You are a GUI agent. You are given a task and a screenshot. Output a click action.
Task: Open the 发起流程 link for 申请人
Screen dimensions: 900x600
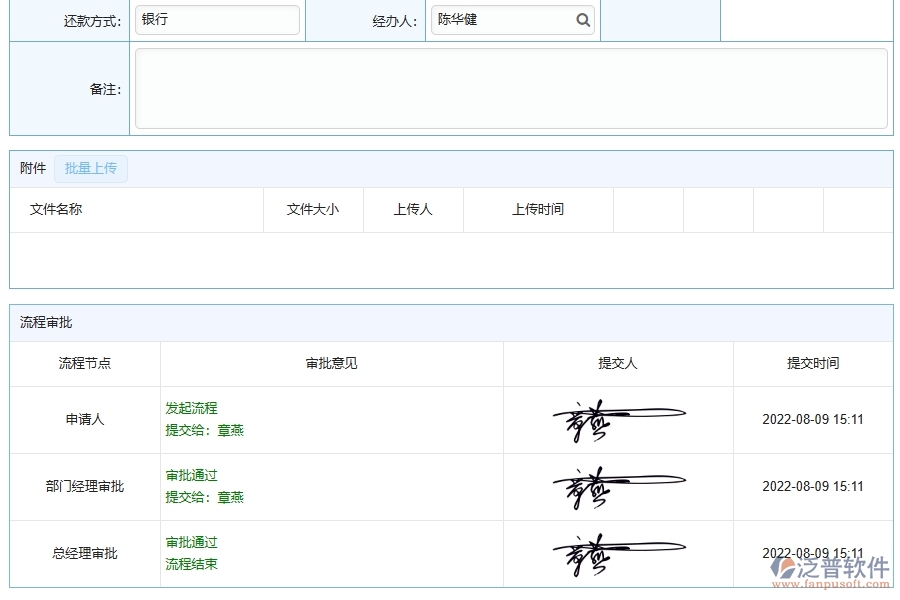coord(190,408)
